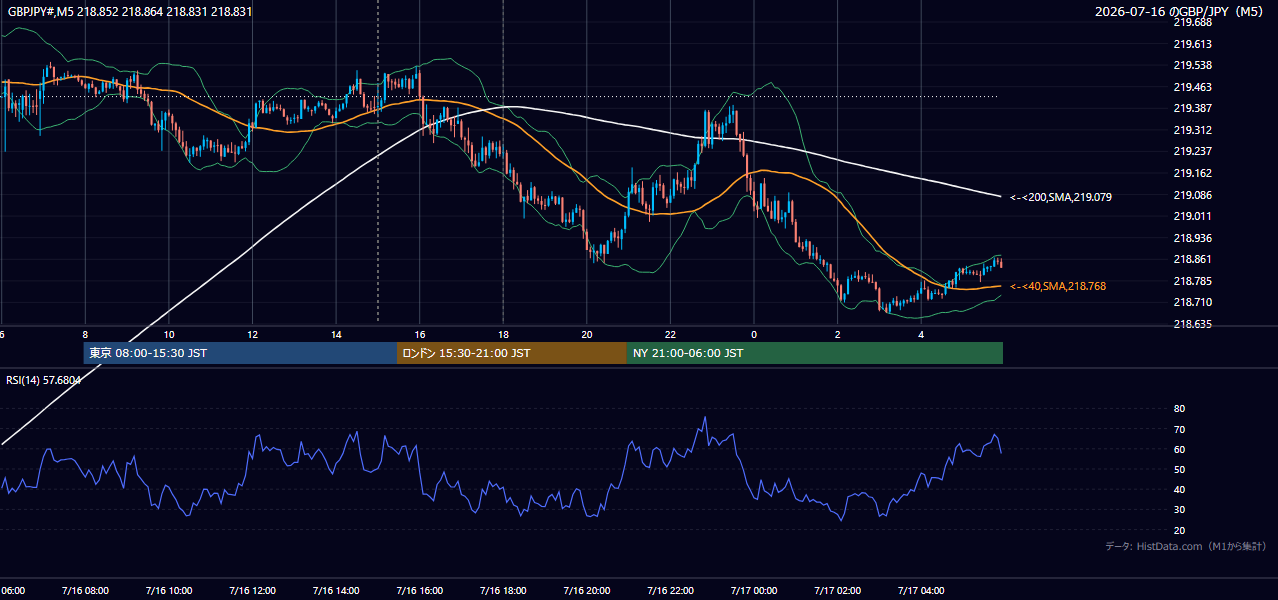Click the '7/17 04:00' bottom time label

click(x=921, y=591)
